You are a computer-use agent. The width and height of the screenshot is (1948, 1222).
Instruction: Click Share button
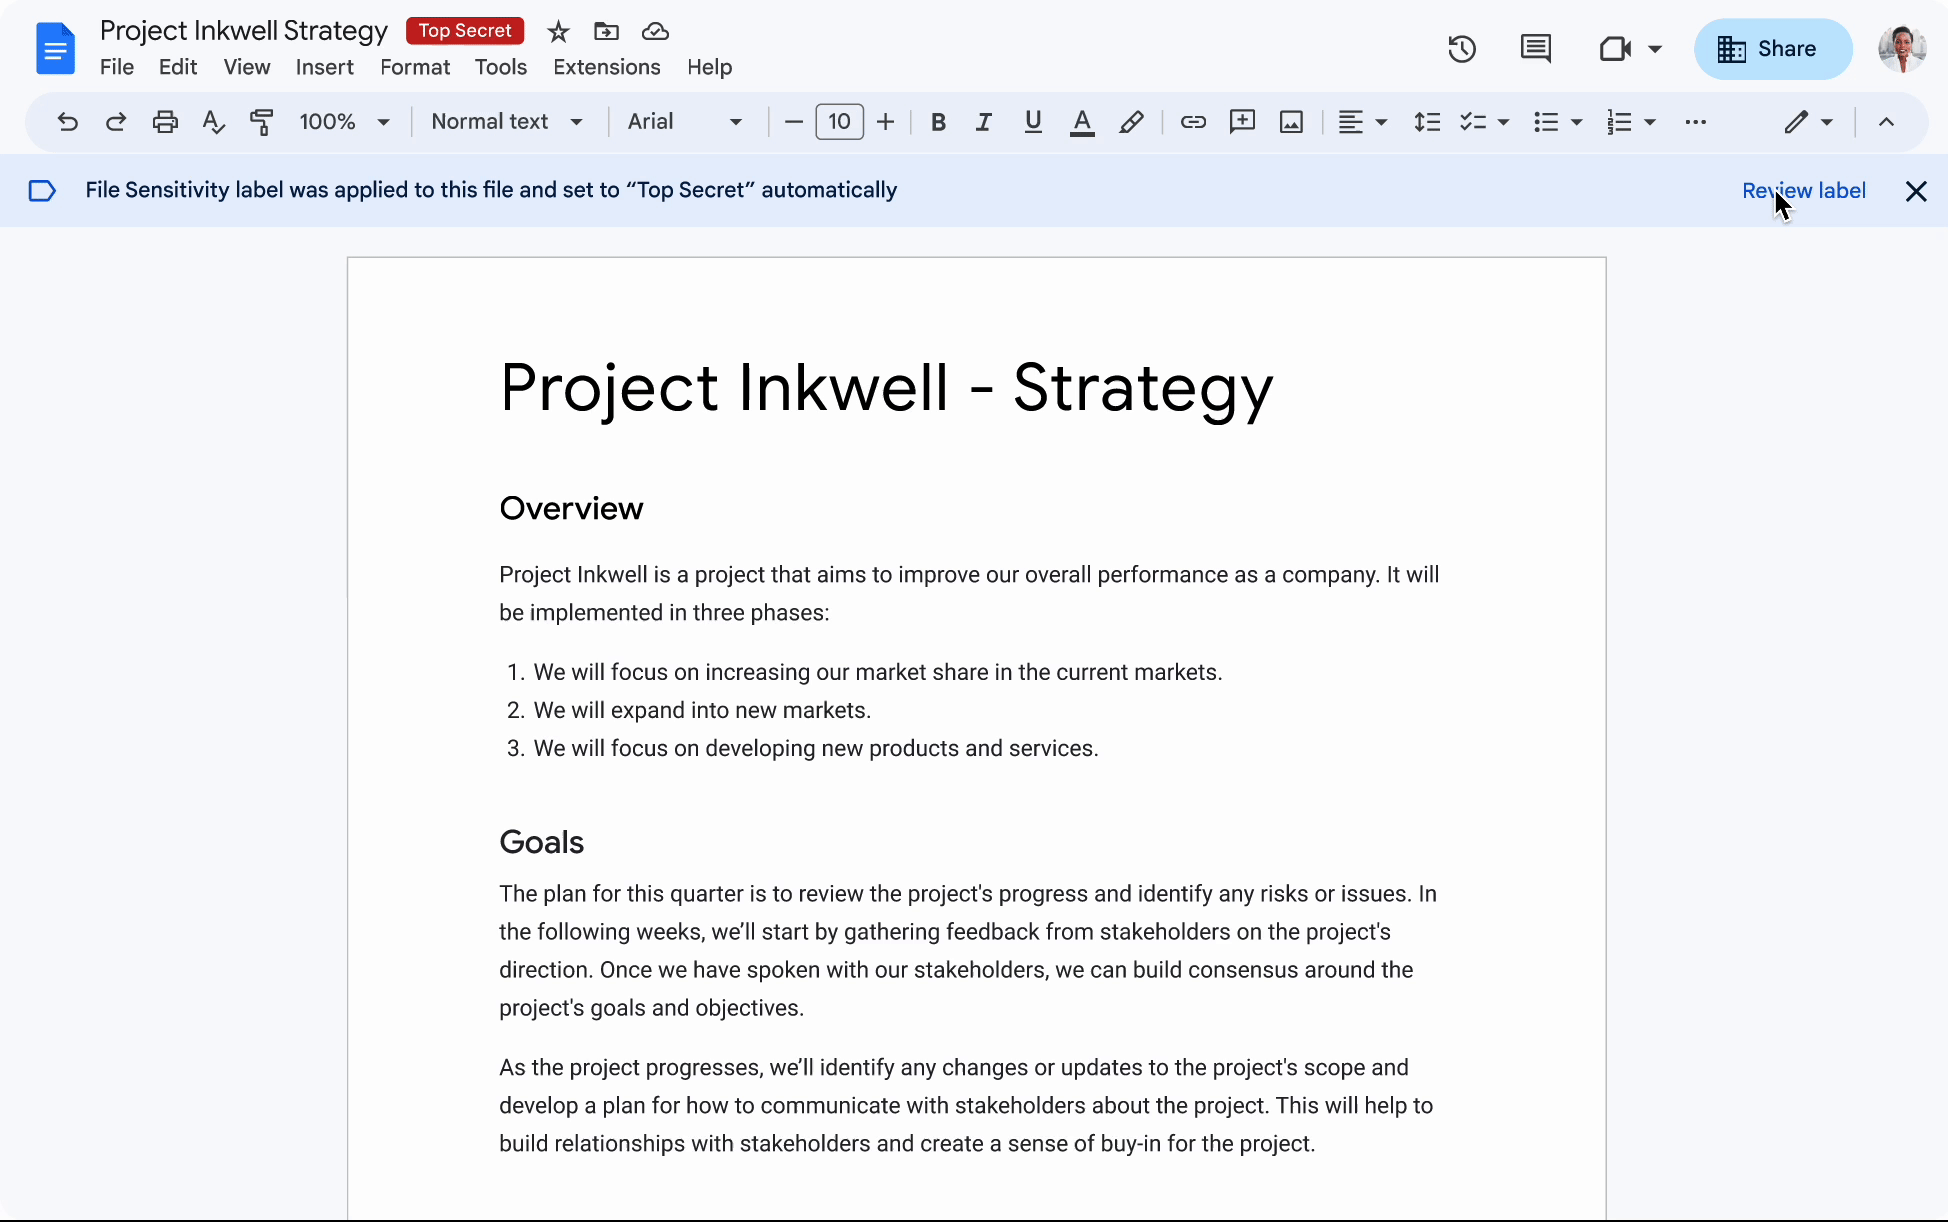(x=1766, y=49)
